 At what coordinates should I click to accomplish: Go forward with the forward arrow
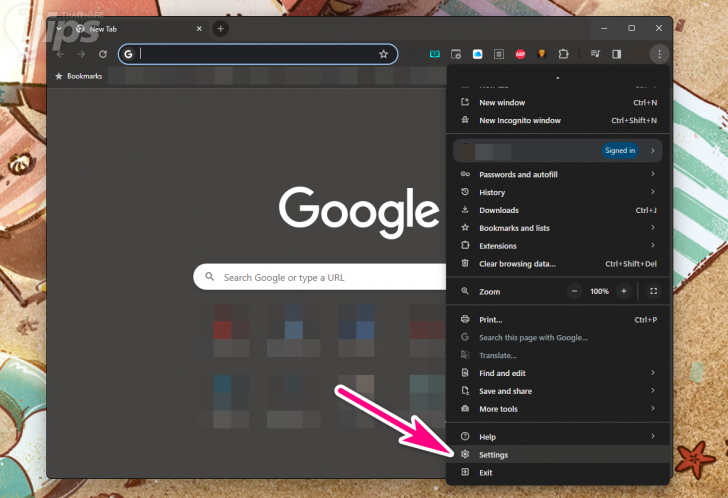click(x=82, y=54)
